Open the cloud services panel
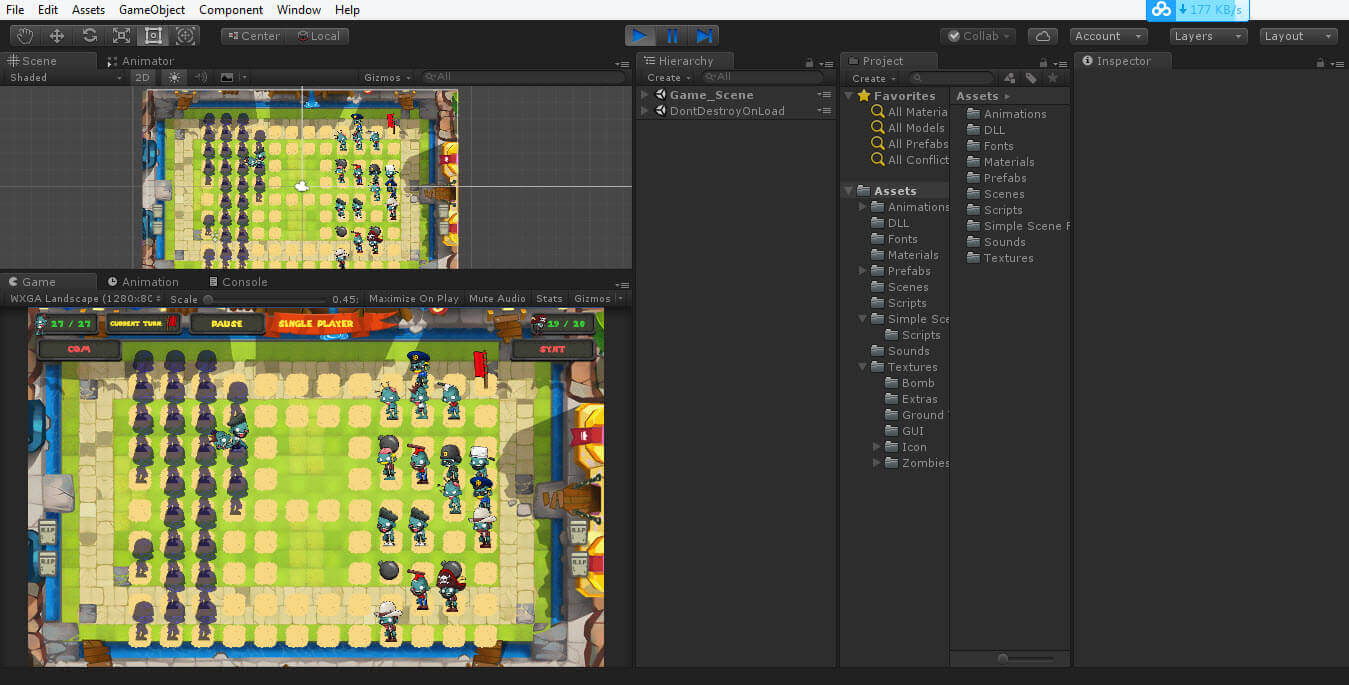Image resolution: width=1349 pixels, height=685 pixels. (x=1043, y=36)
